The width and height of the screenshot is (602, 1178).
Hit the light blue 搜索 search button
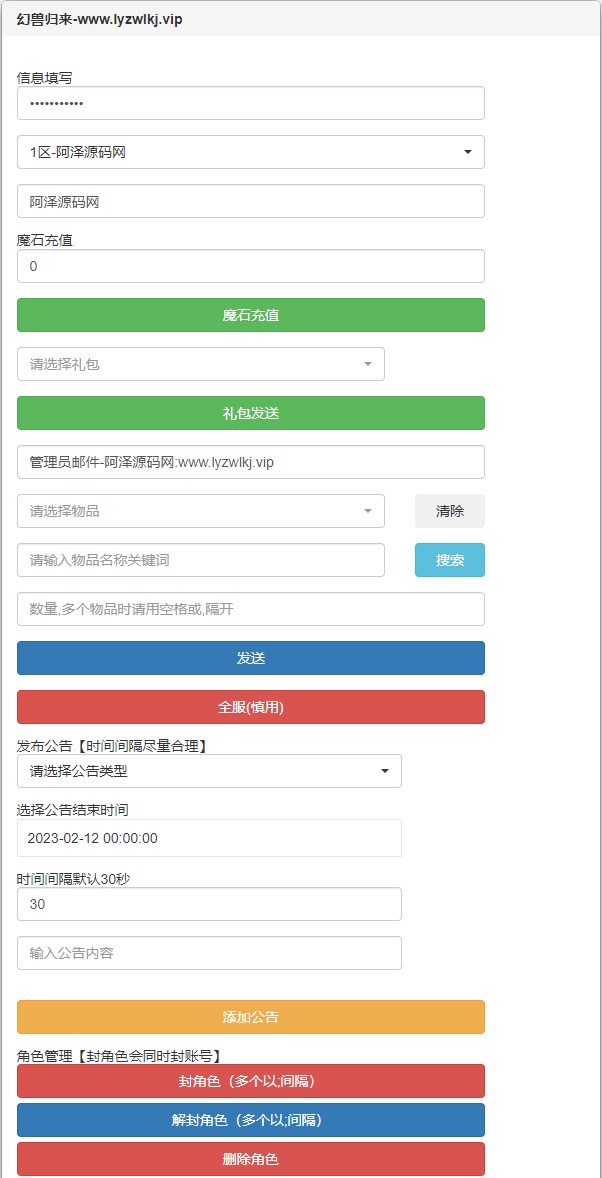click(449, 560)
